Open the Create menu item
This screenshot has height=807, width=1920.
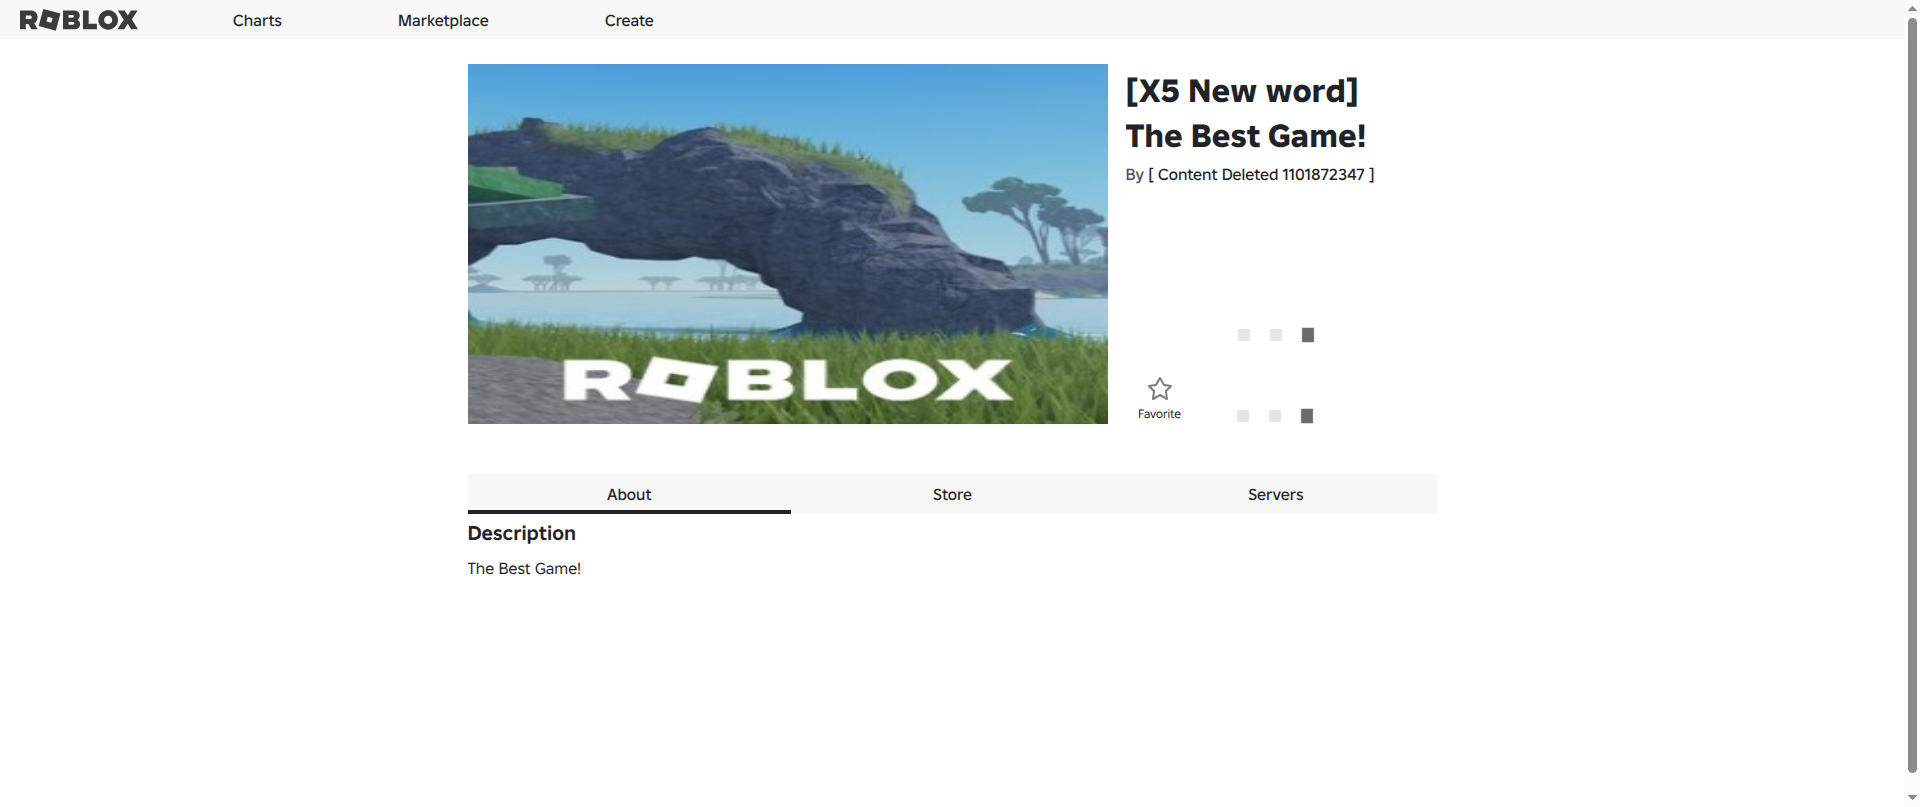tap(629, 20)
